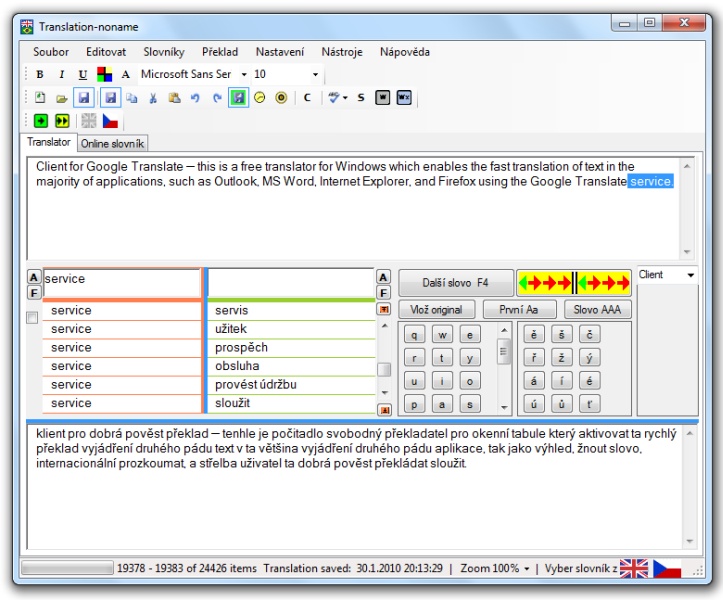723x600 pixels.
Task: Click the source word field containing service
Action: click(x=121, y=283)
